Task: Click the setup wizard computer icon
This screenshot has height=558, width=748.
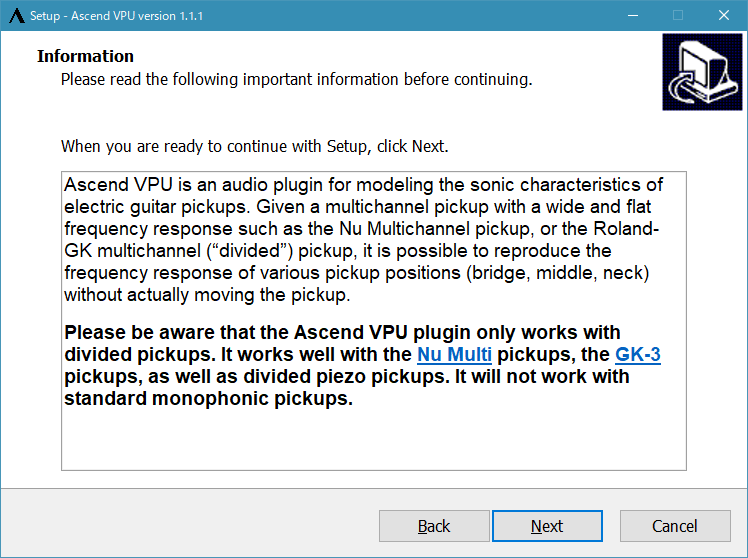Action: (x=702, y=72)
